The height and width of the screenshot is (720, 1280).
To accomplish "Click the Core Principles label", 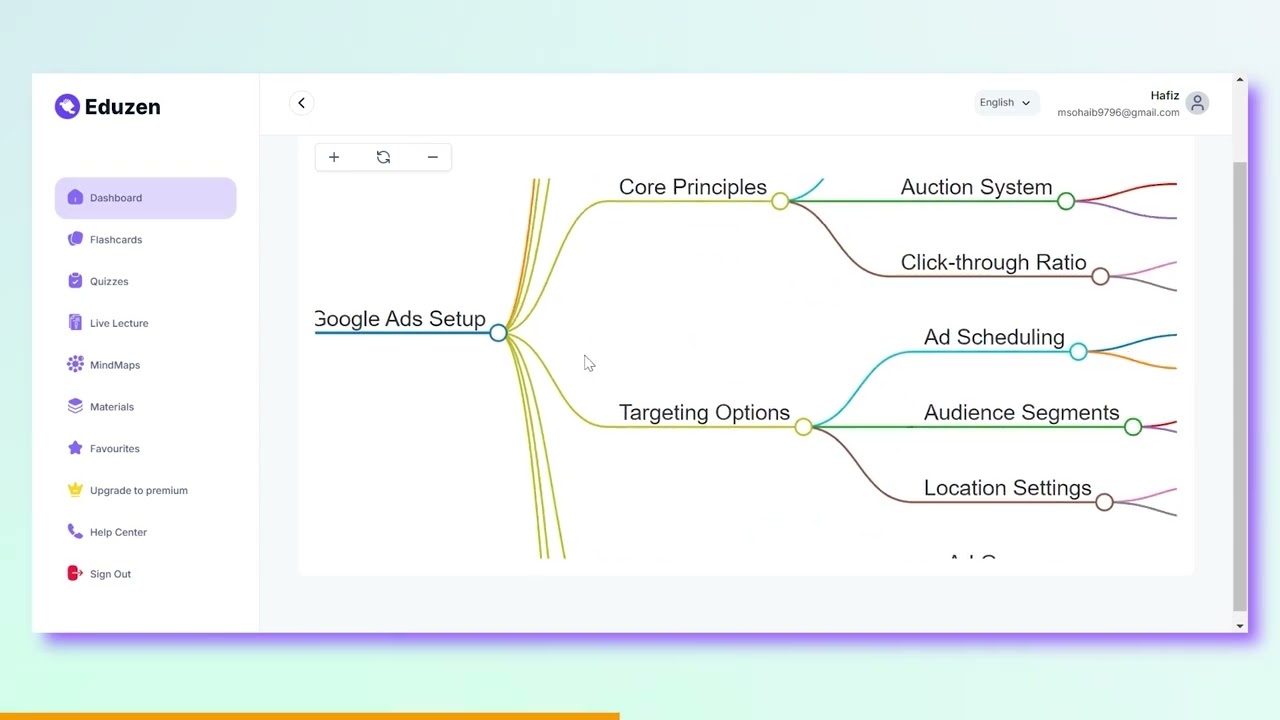I will tap(693, 187).
